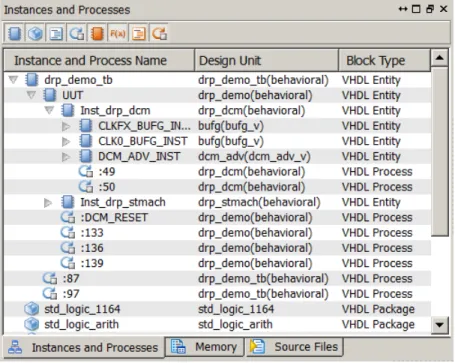Click the package icon beside std_logic_arith
The image size is (455, 363).
click(x=32, y=324)
